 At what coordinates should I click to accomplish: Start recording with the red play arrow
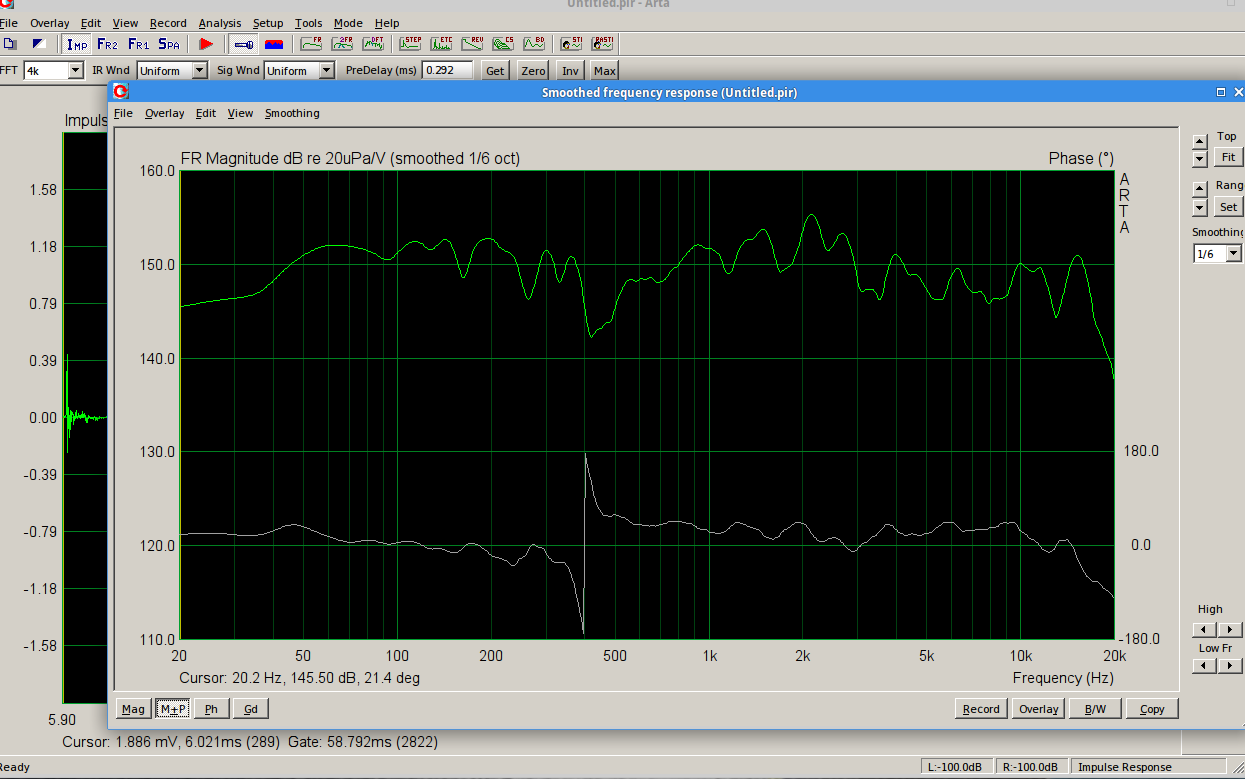coord(206,44)
